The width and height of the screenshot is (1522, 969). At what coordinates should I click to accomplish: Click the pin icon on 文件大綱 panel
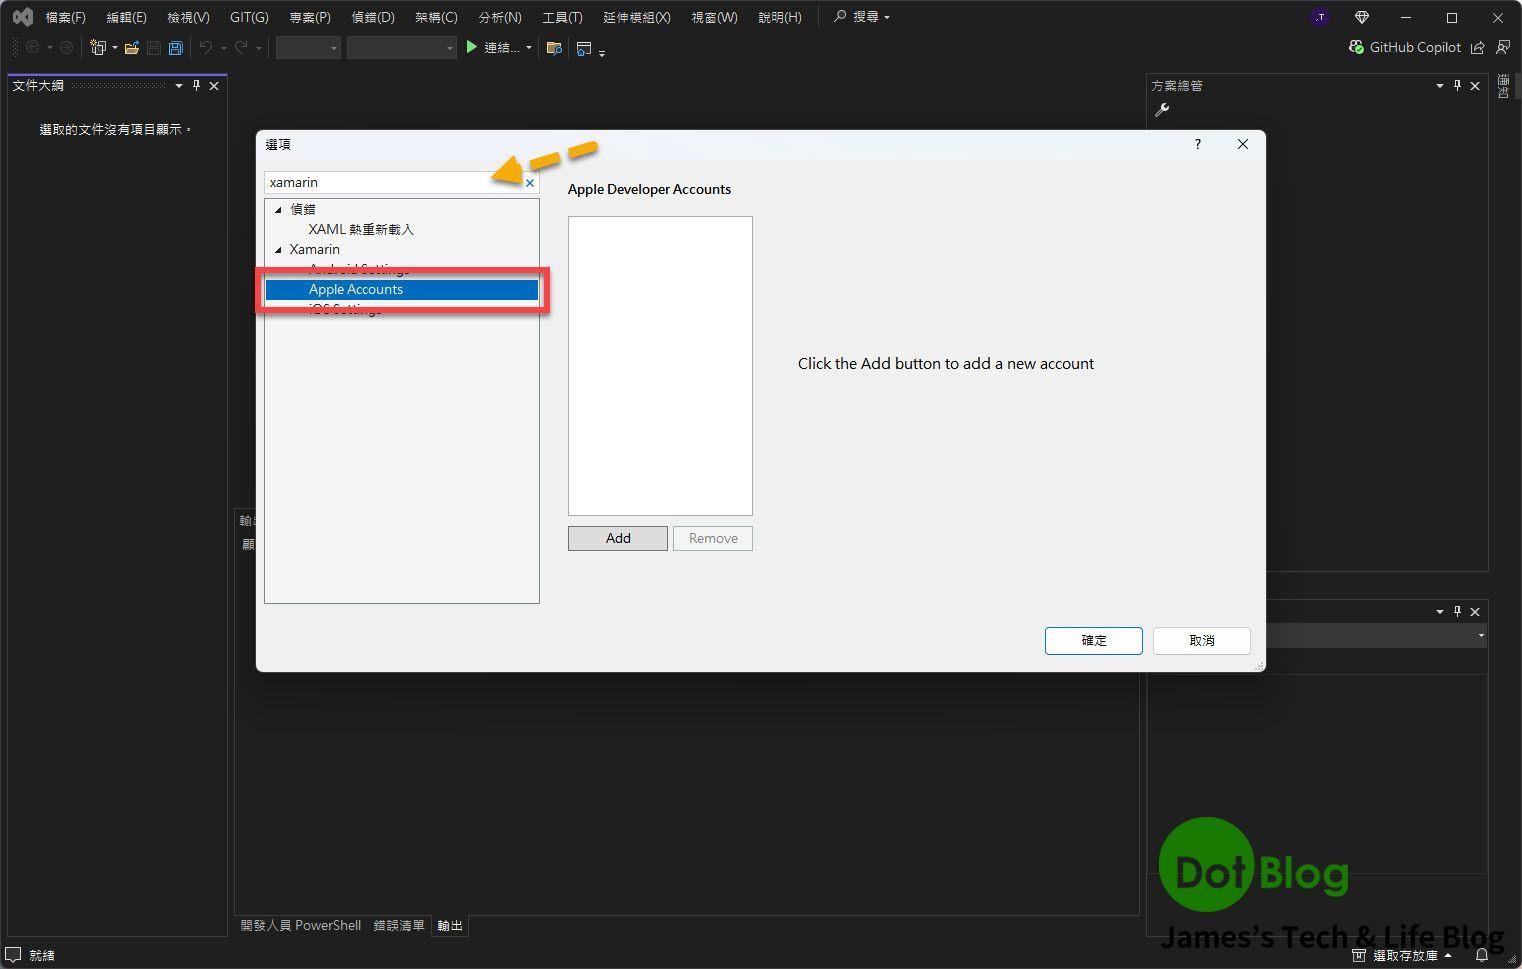[196, 86]
